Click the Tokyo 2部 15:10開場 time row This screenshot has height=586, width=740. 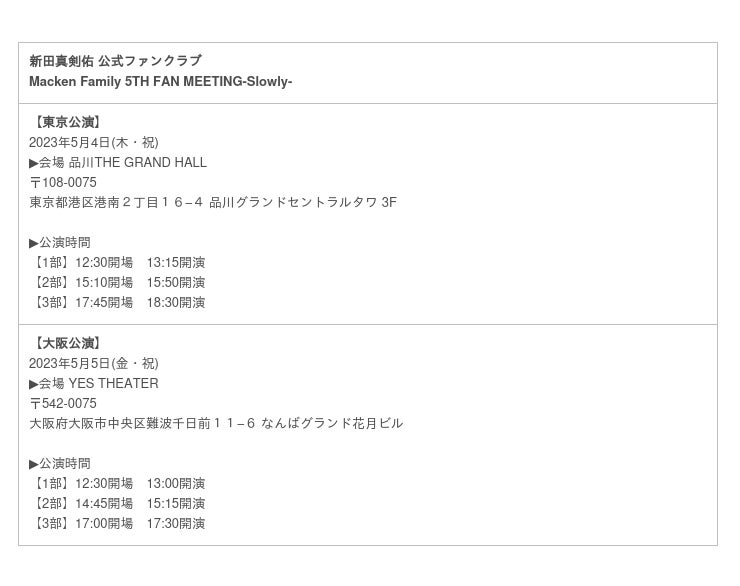click(117, 282)
